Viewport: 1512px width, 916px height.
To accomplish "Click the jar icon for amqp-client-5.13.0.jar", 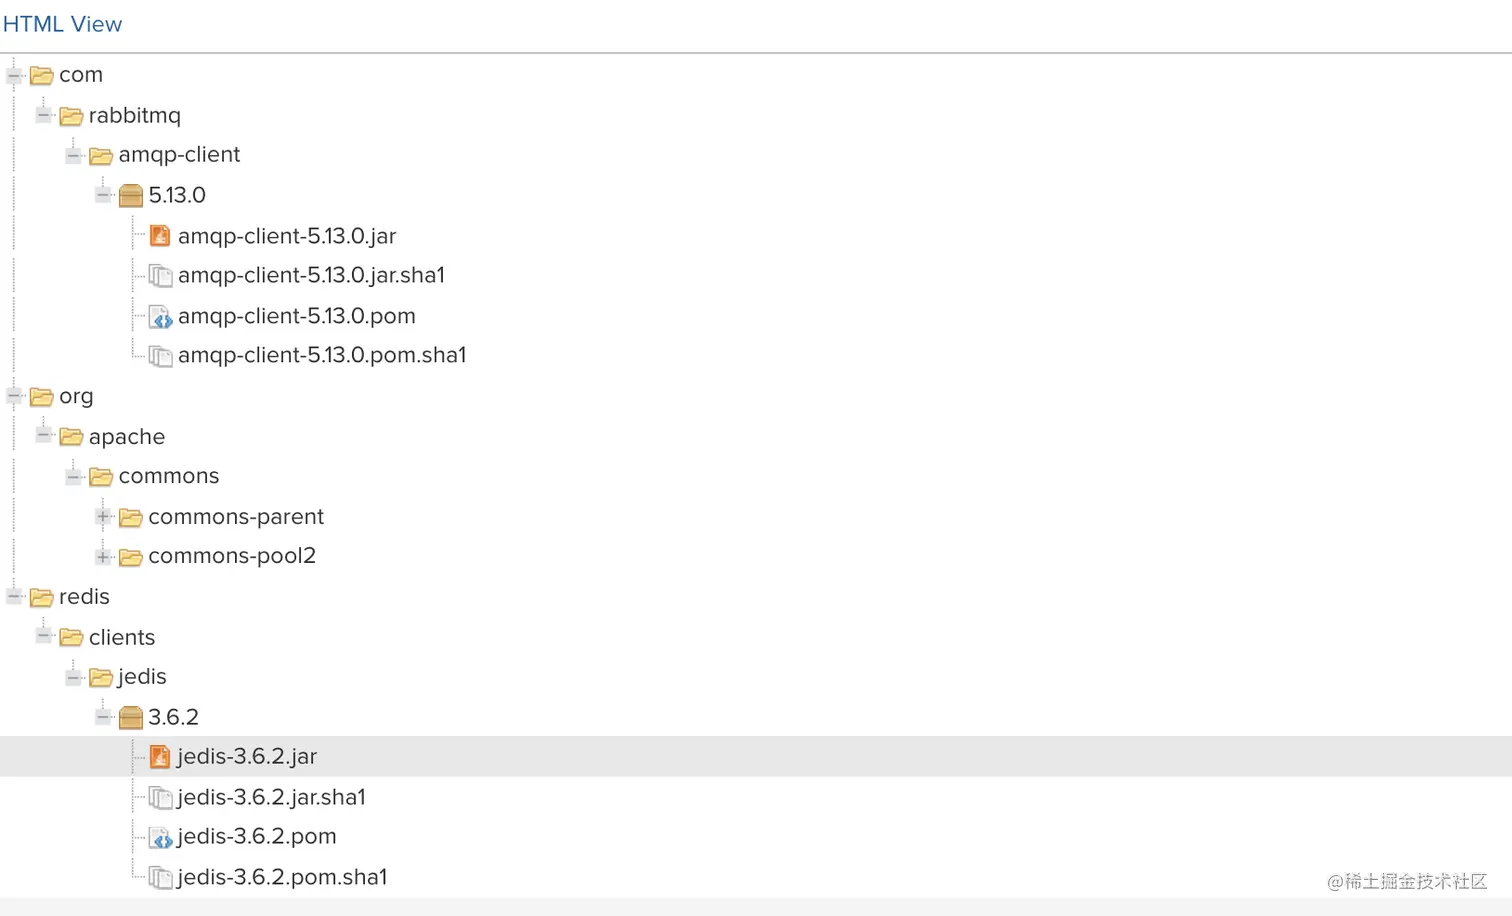I will pyautogui.click(x=160, y=236).
